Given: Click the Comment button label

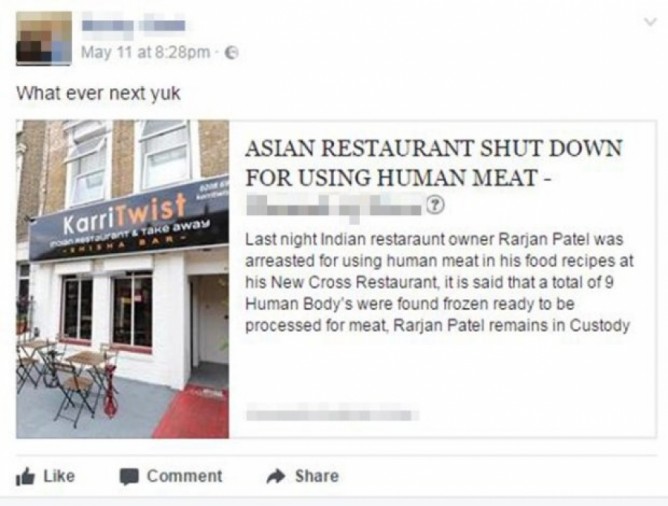Looking at the screenshot, I should pos(184,476).
